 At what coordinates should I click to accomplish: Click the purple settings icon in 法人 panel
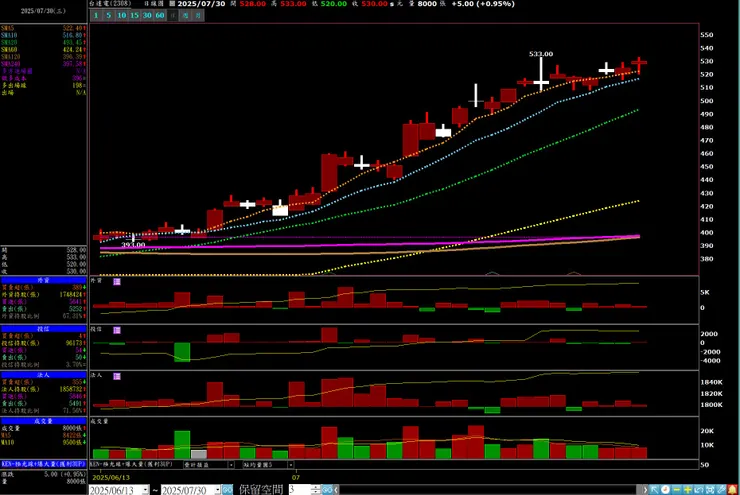pyautogui.click(x=117, y=376)
